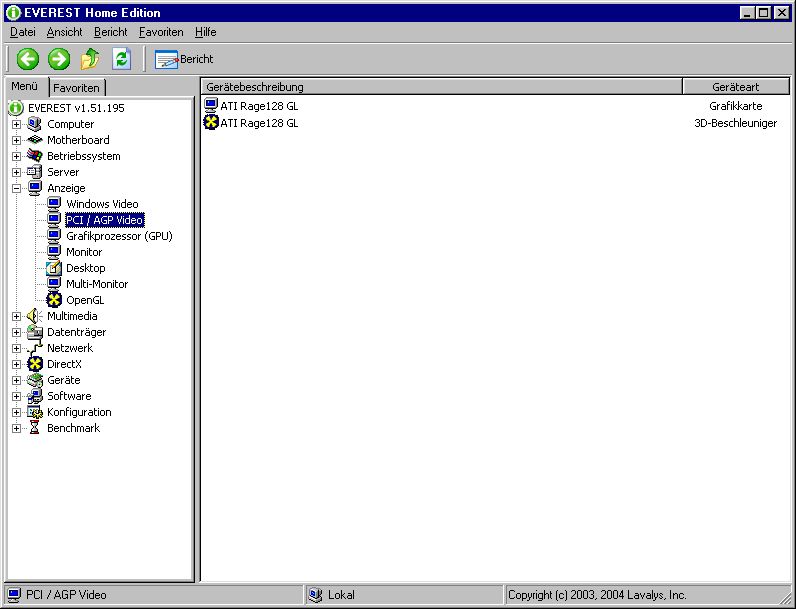
Task: Click the Monitor item icon in tree
Action: [x=54, y=252]
